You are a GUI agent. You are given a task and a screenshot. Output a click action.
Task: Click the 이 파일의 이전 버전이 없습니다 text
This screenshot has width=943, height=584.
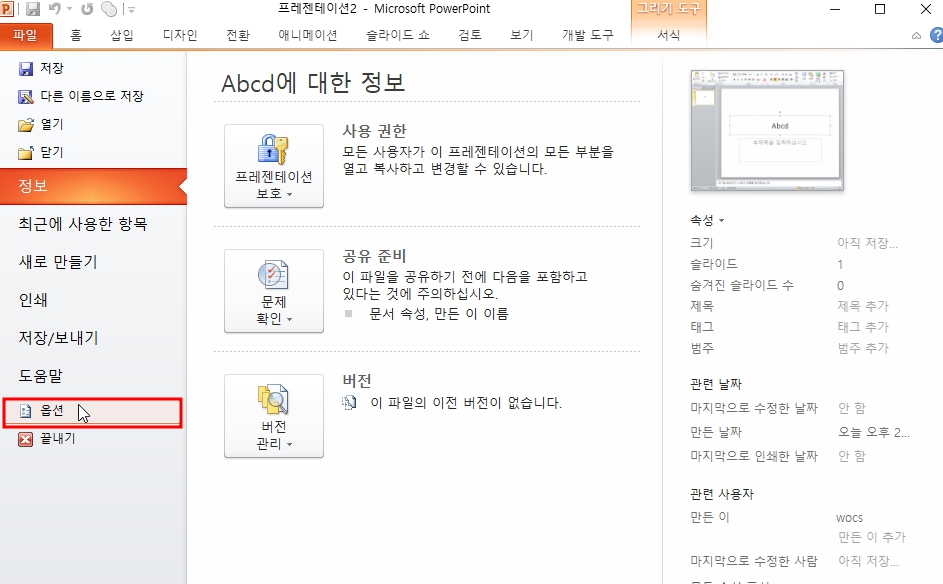[x=466, y=403]
